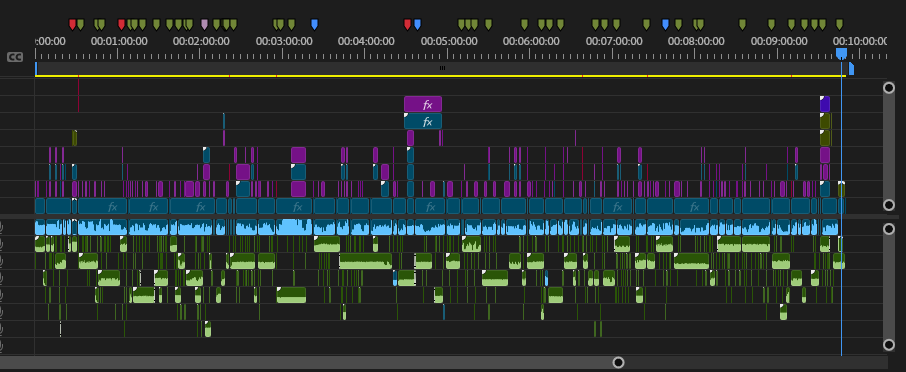906x372 pixels.
Task: Click the 00:04:00:00 timecode on the ruler
Action: click(x=366, y=42)
